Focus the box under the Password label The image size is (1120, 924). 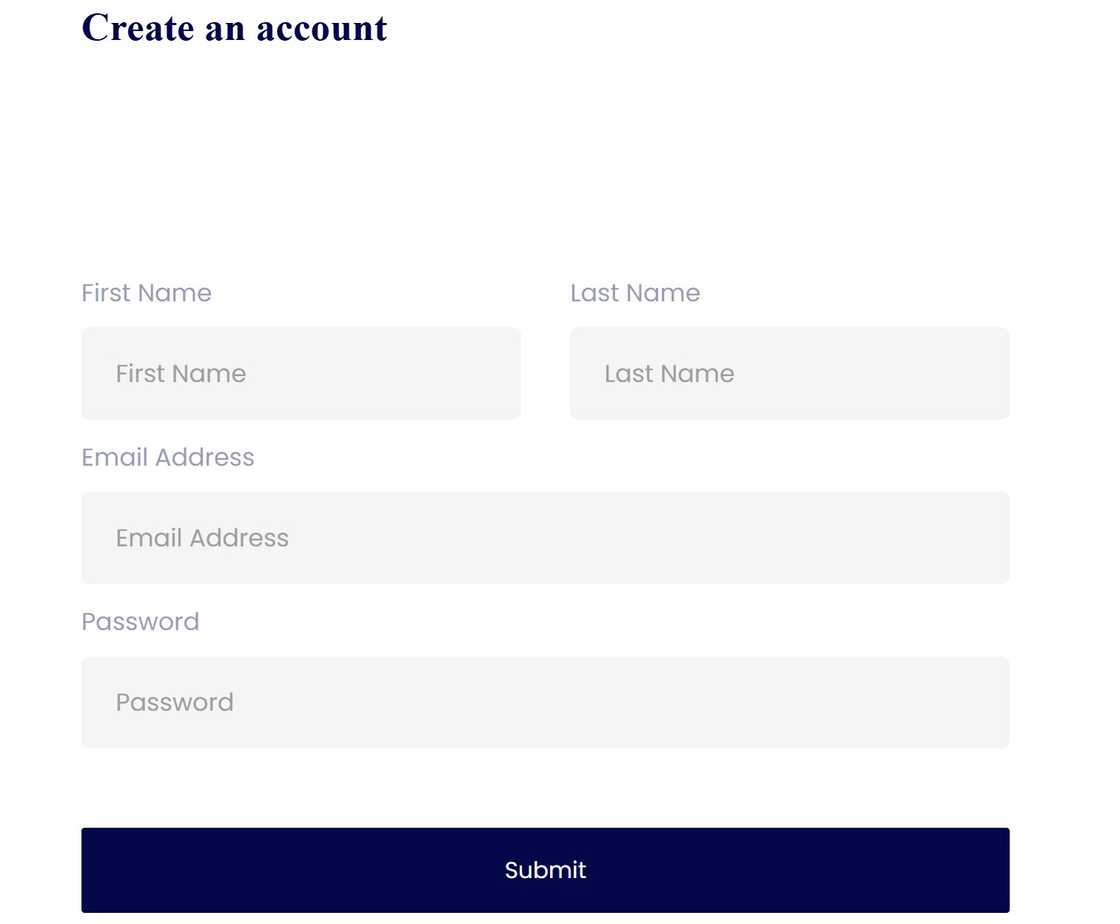pyautogui.click(x=545, y=702)
